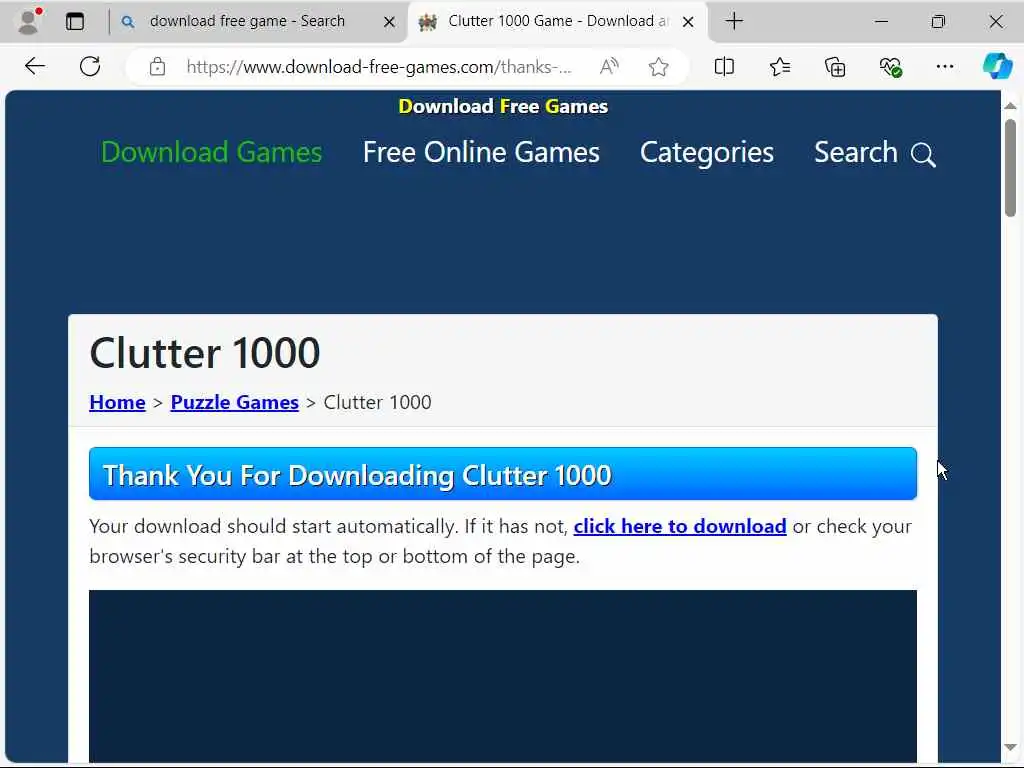Minimize the browser window

(881, 22)
